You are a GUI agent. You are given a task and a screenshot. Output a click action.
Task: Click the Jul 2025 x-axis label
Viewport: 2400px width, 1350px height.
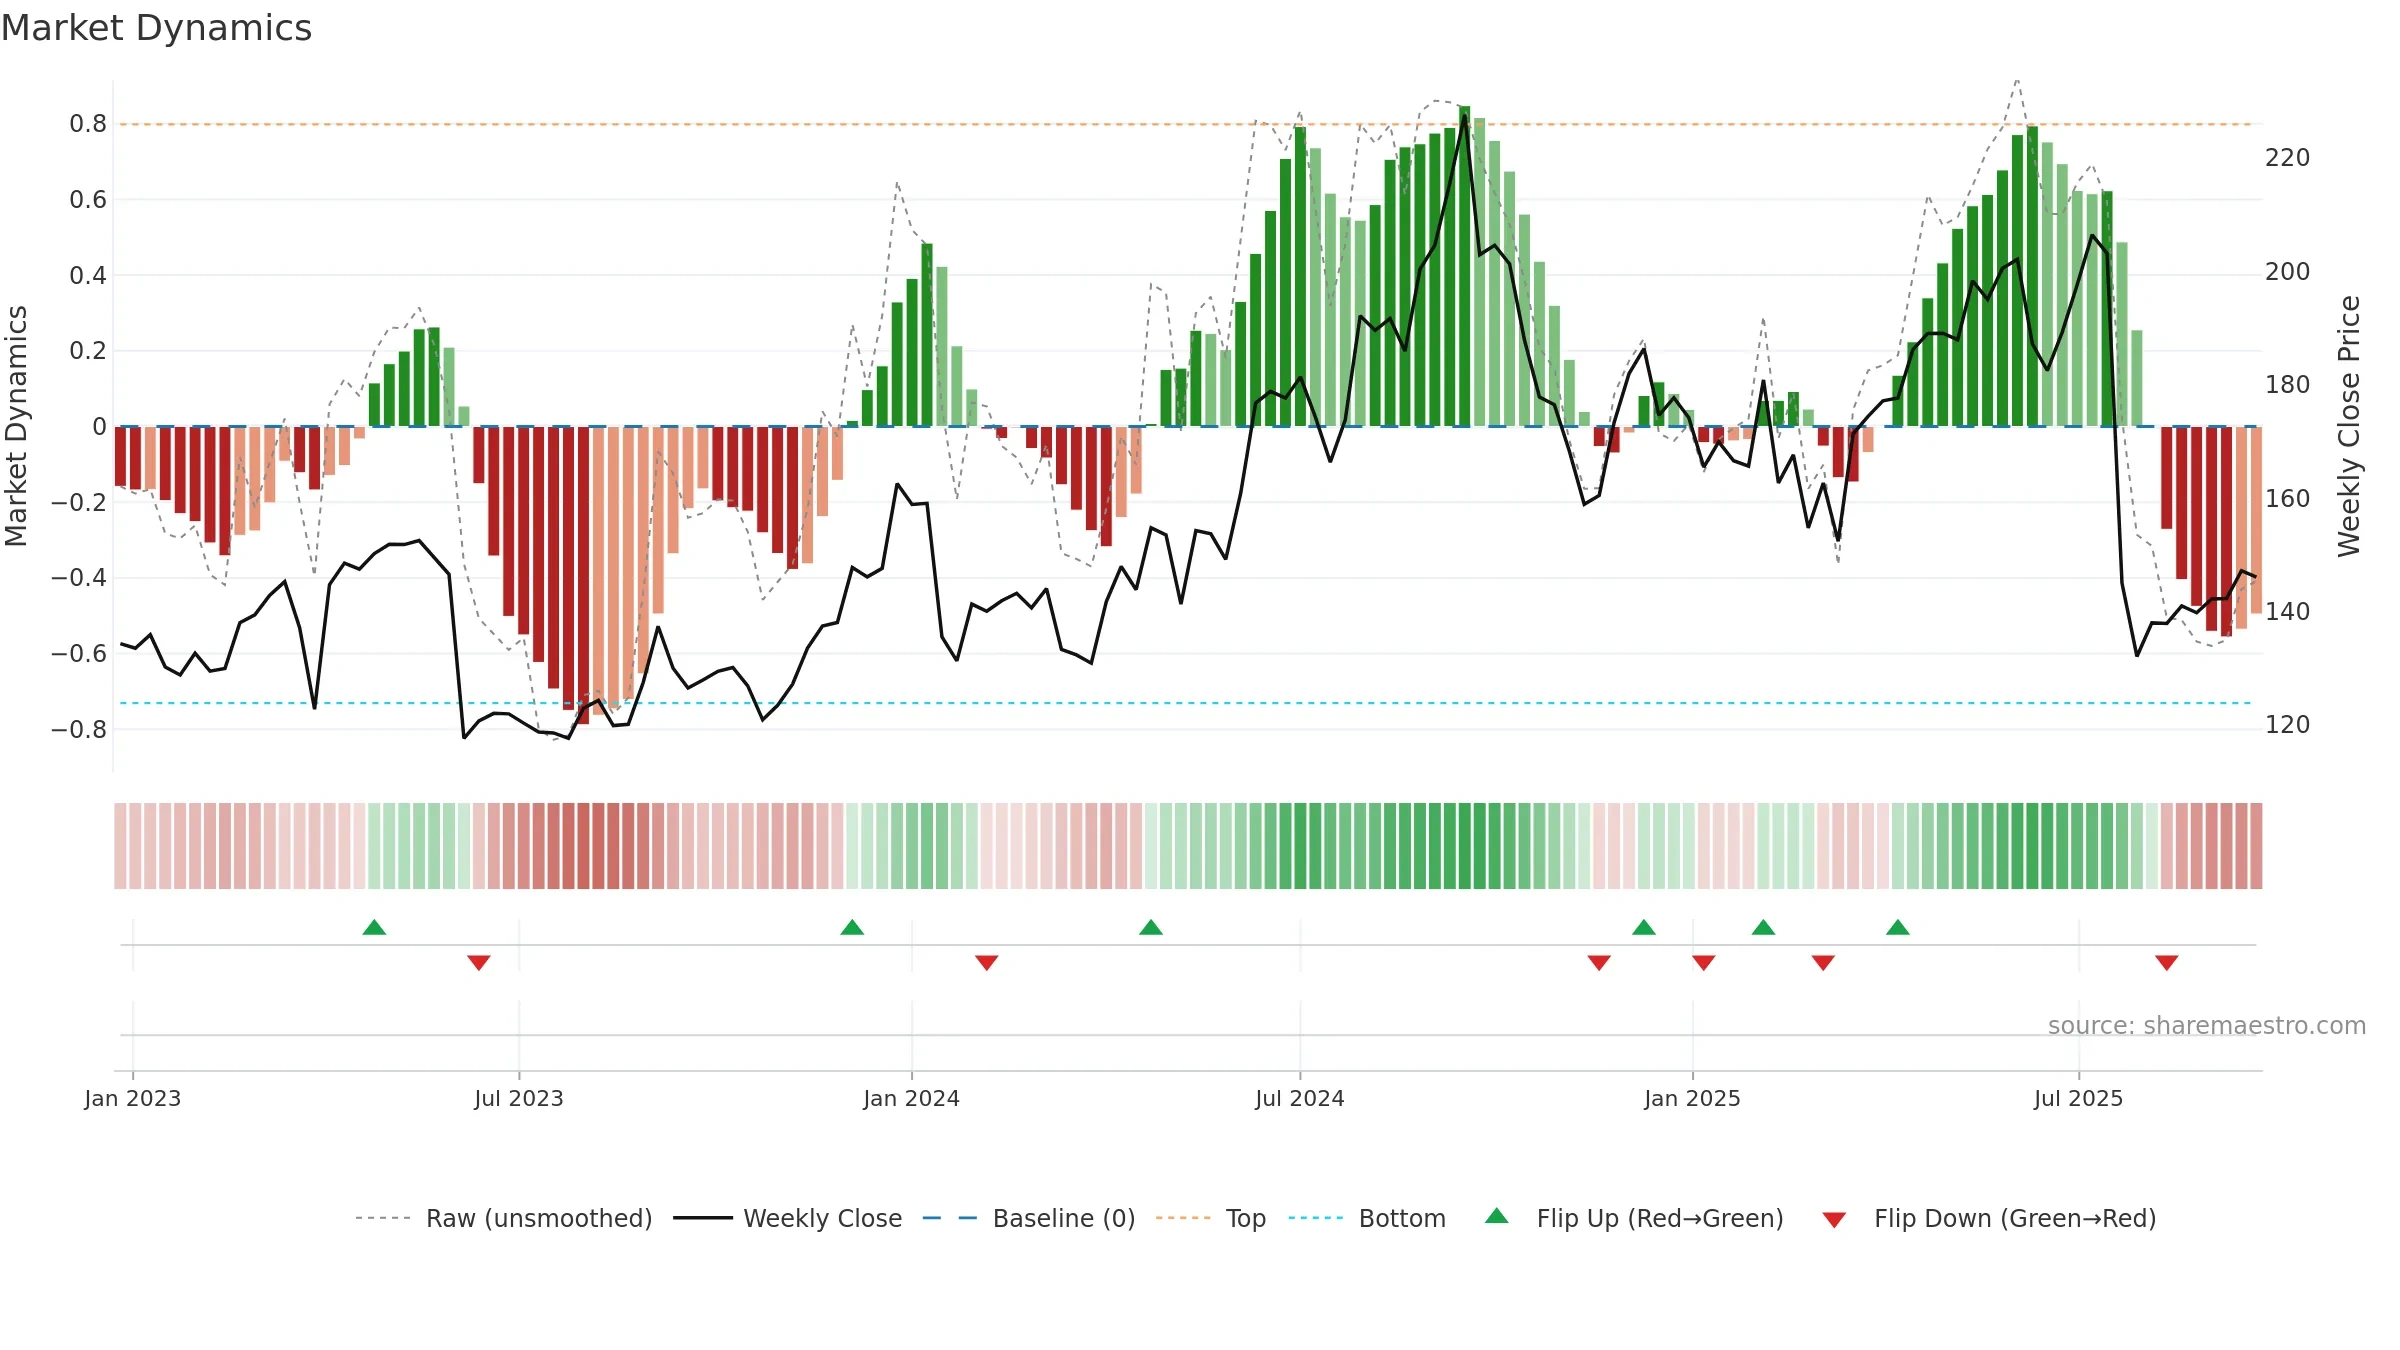point(2079,1098)
